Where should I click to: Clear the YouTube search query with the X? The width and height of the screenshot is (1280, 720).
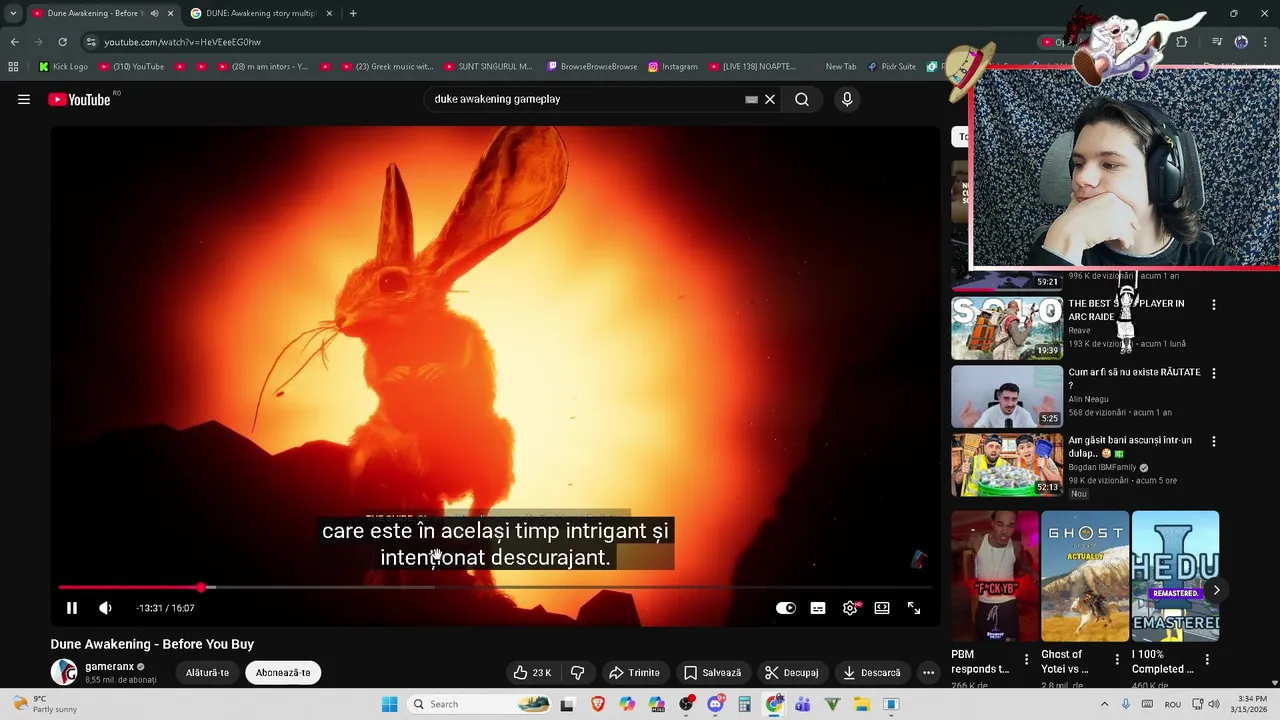coord(770,99)
